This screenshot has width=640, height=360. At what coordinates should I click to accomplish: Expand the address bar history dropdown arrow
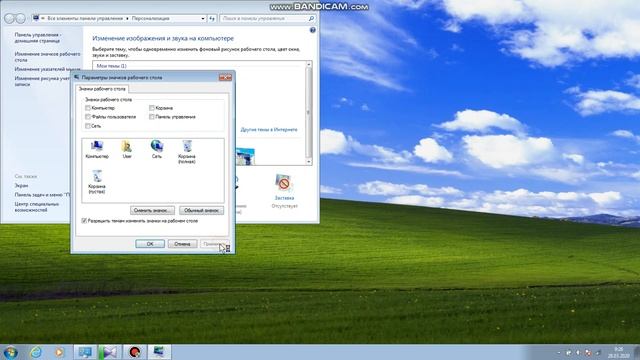click(x=203, y=18)
